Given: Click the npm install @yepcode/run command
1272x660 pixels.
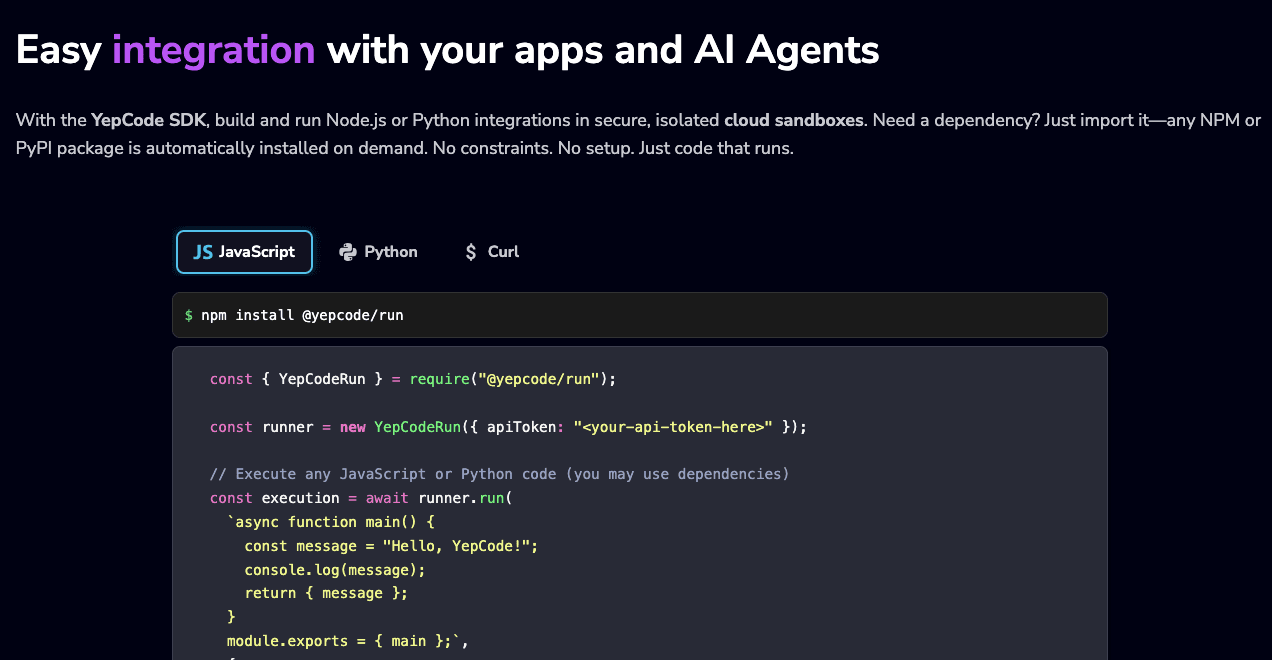Looking at the screenshot, I should coord(302,315).
